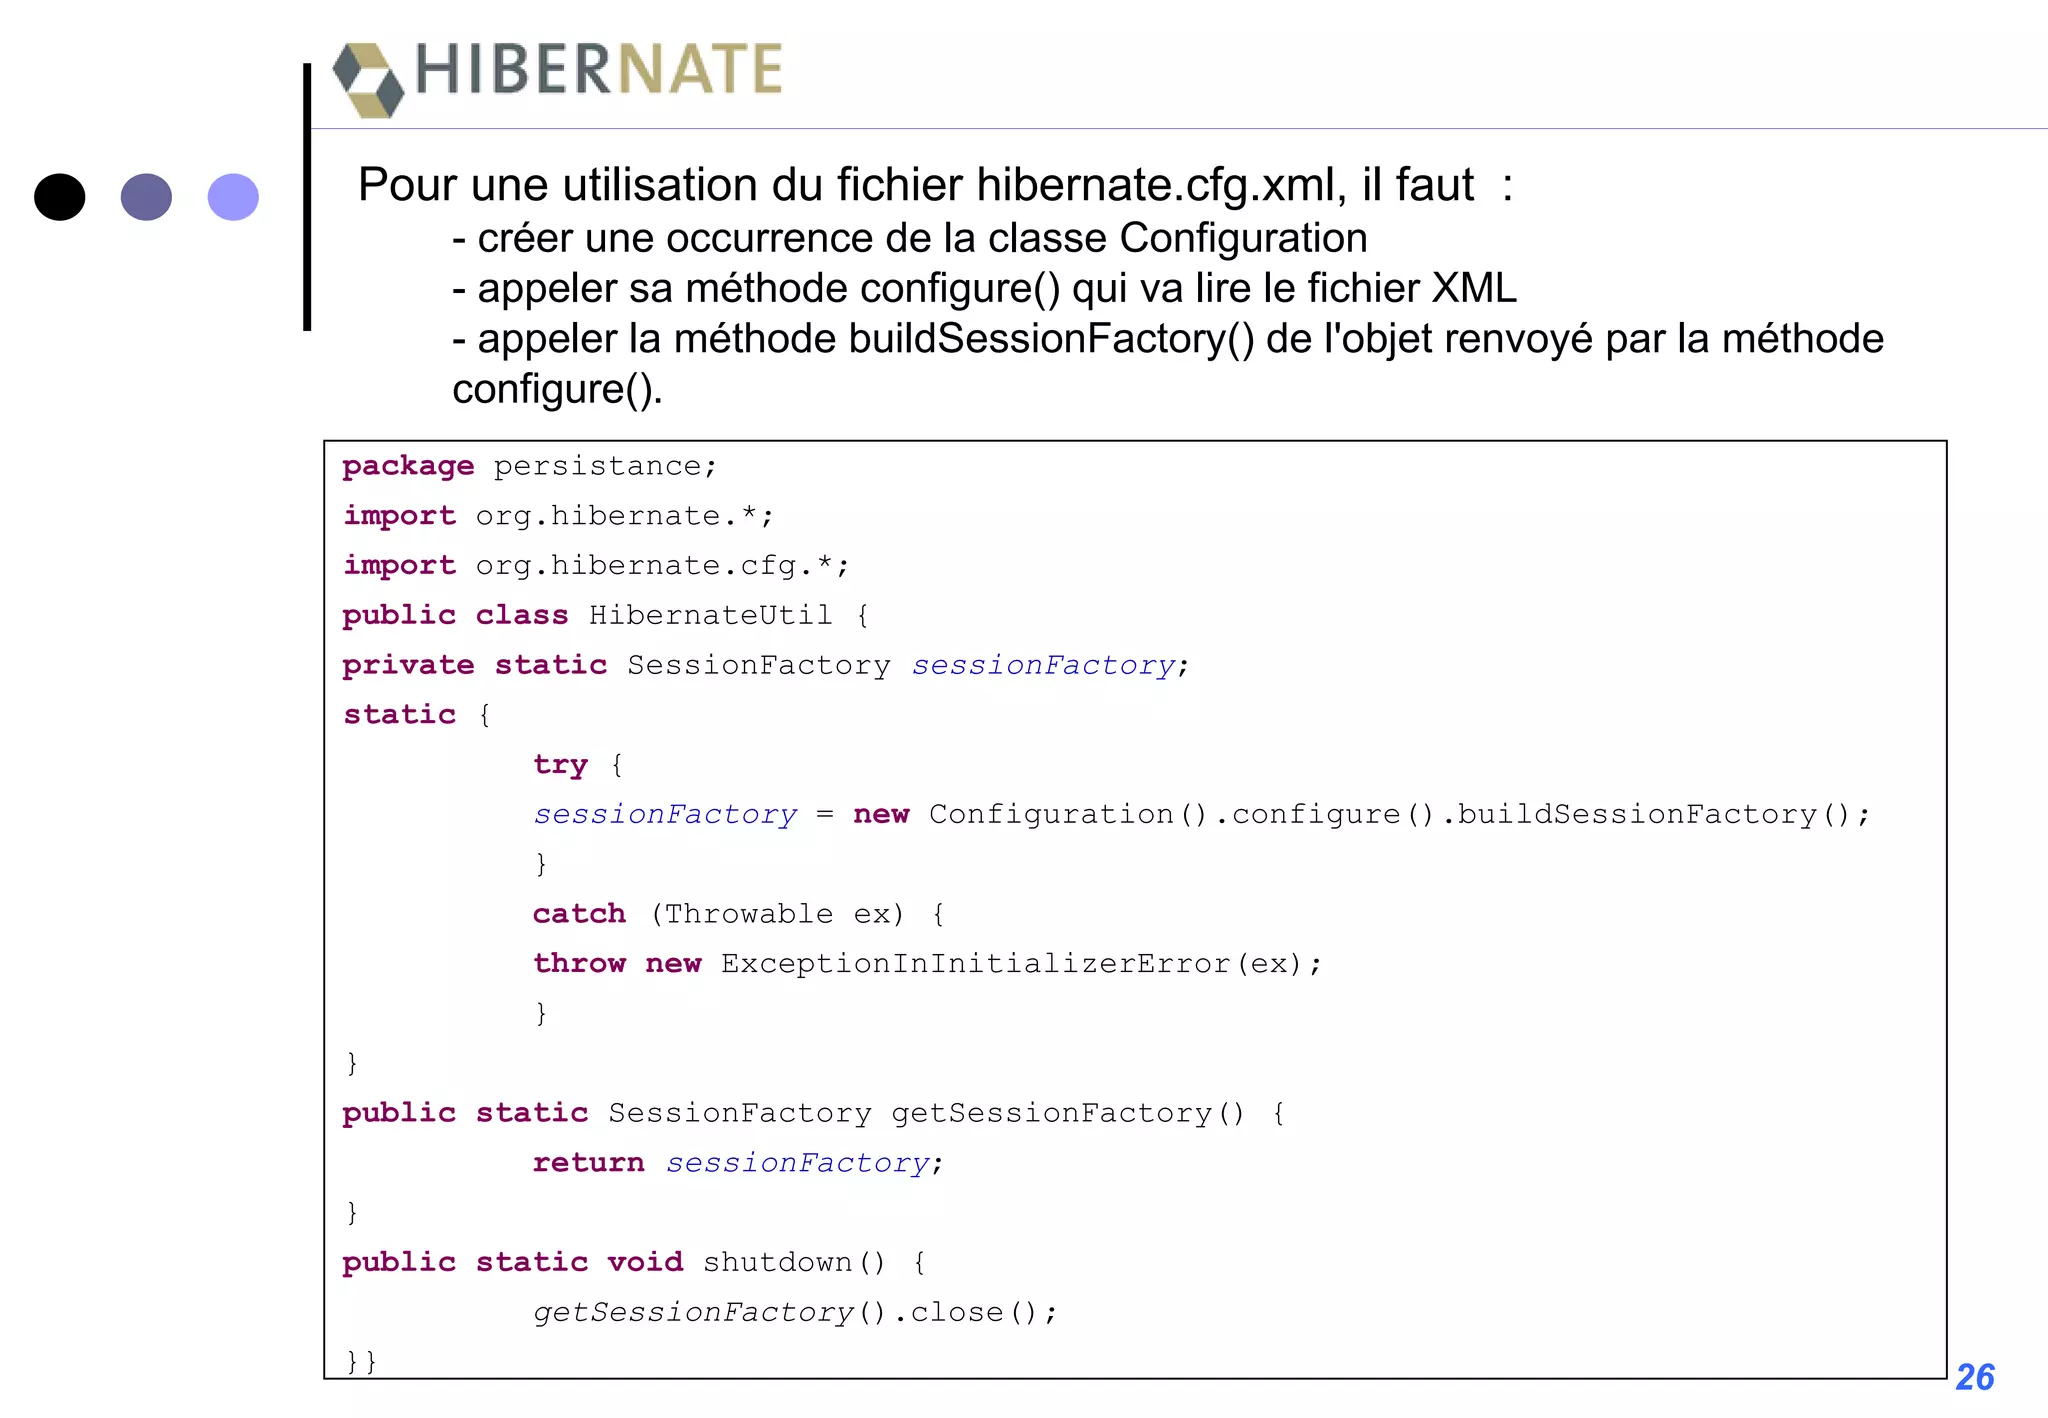This screenshot has width=2048, height=1418.
Task: Click the 'getSessionFactory().close();' line
Action: click(795, 1312)
